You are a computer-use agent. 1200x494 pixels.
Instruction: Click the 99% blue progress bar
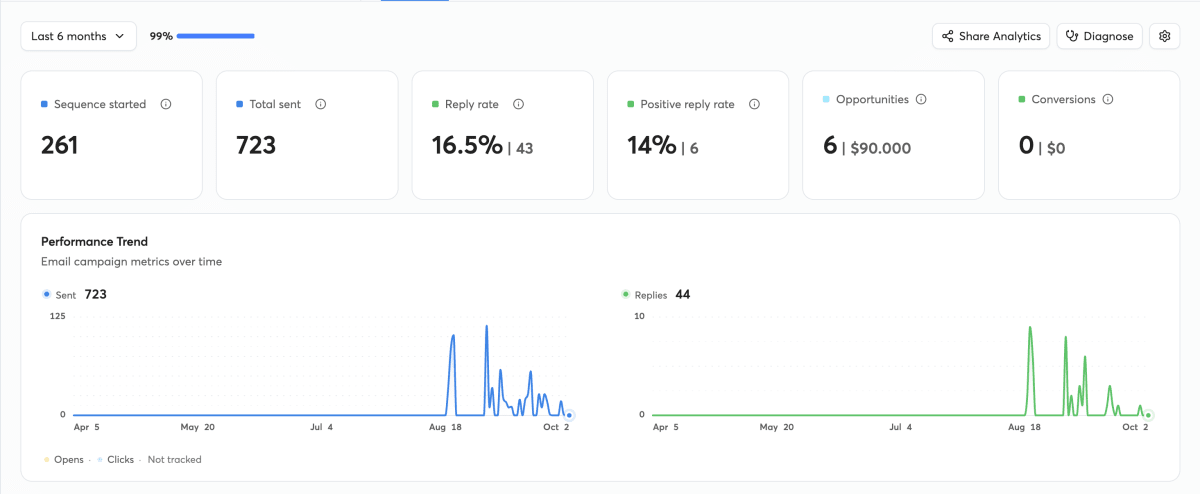215,36
